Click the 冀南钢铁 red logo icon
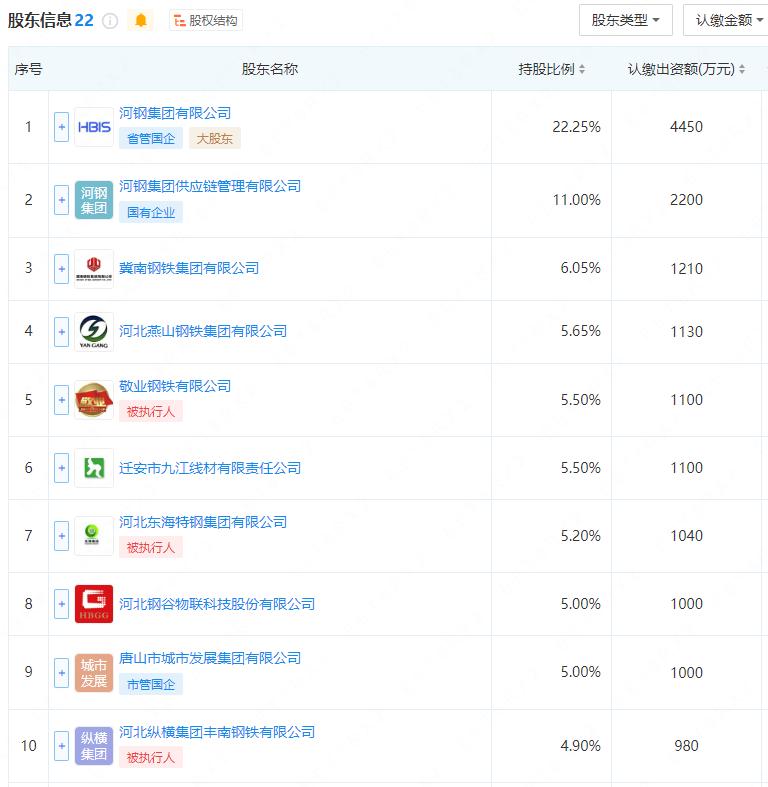This screenshot has height=787, width=768. (94, 268)
